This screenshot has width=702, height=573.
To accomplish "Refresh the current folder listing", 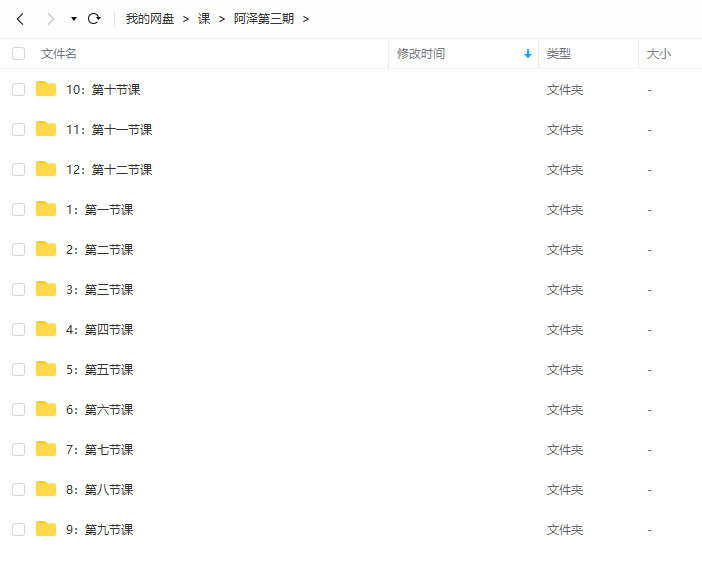I will pyautogui.click(x=94, y=19).
